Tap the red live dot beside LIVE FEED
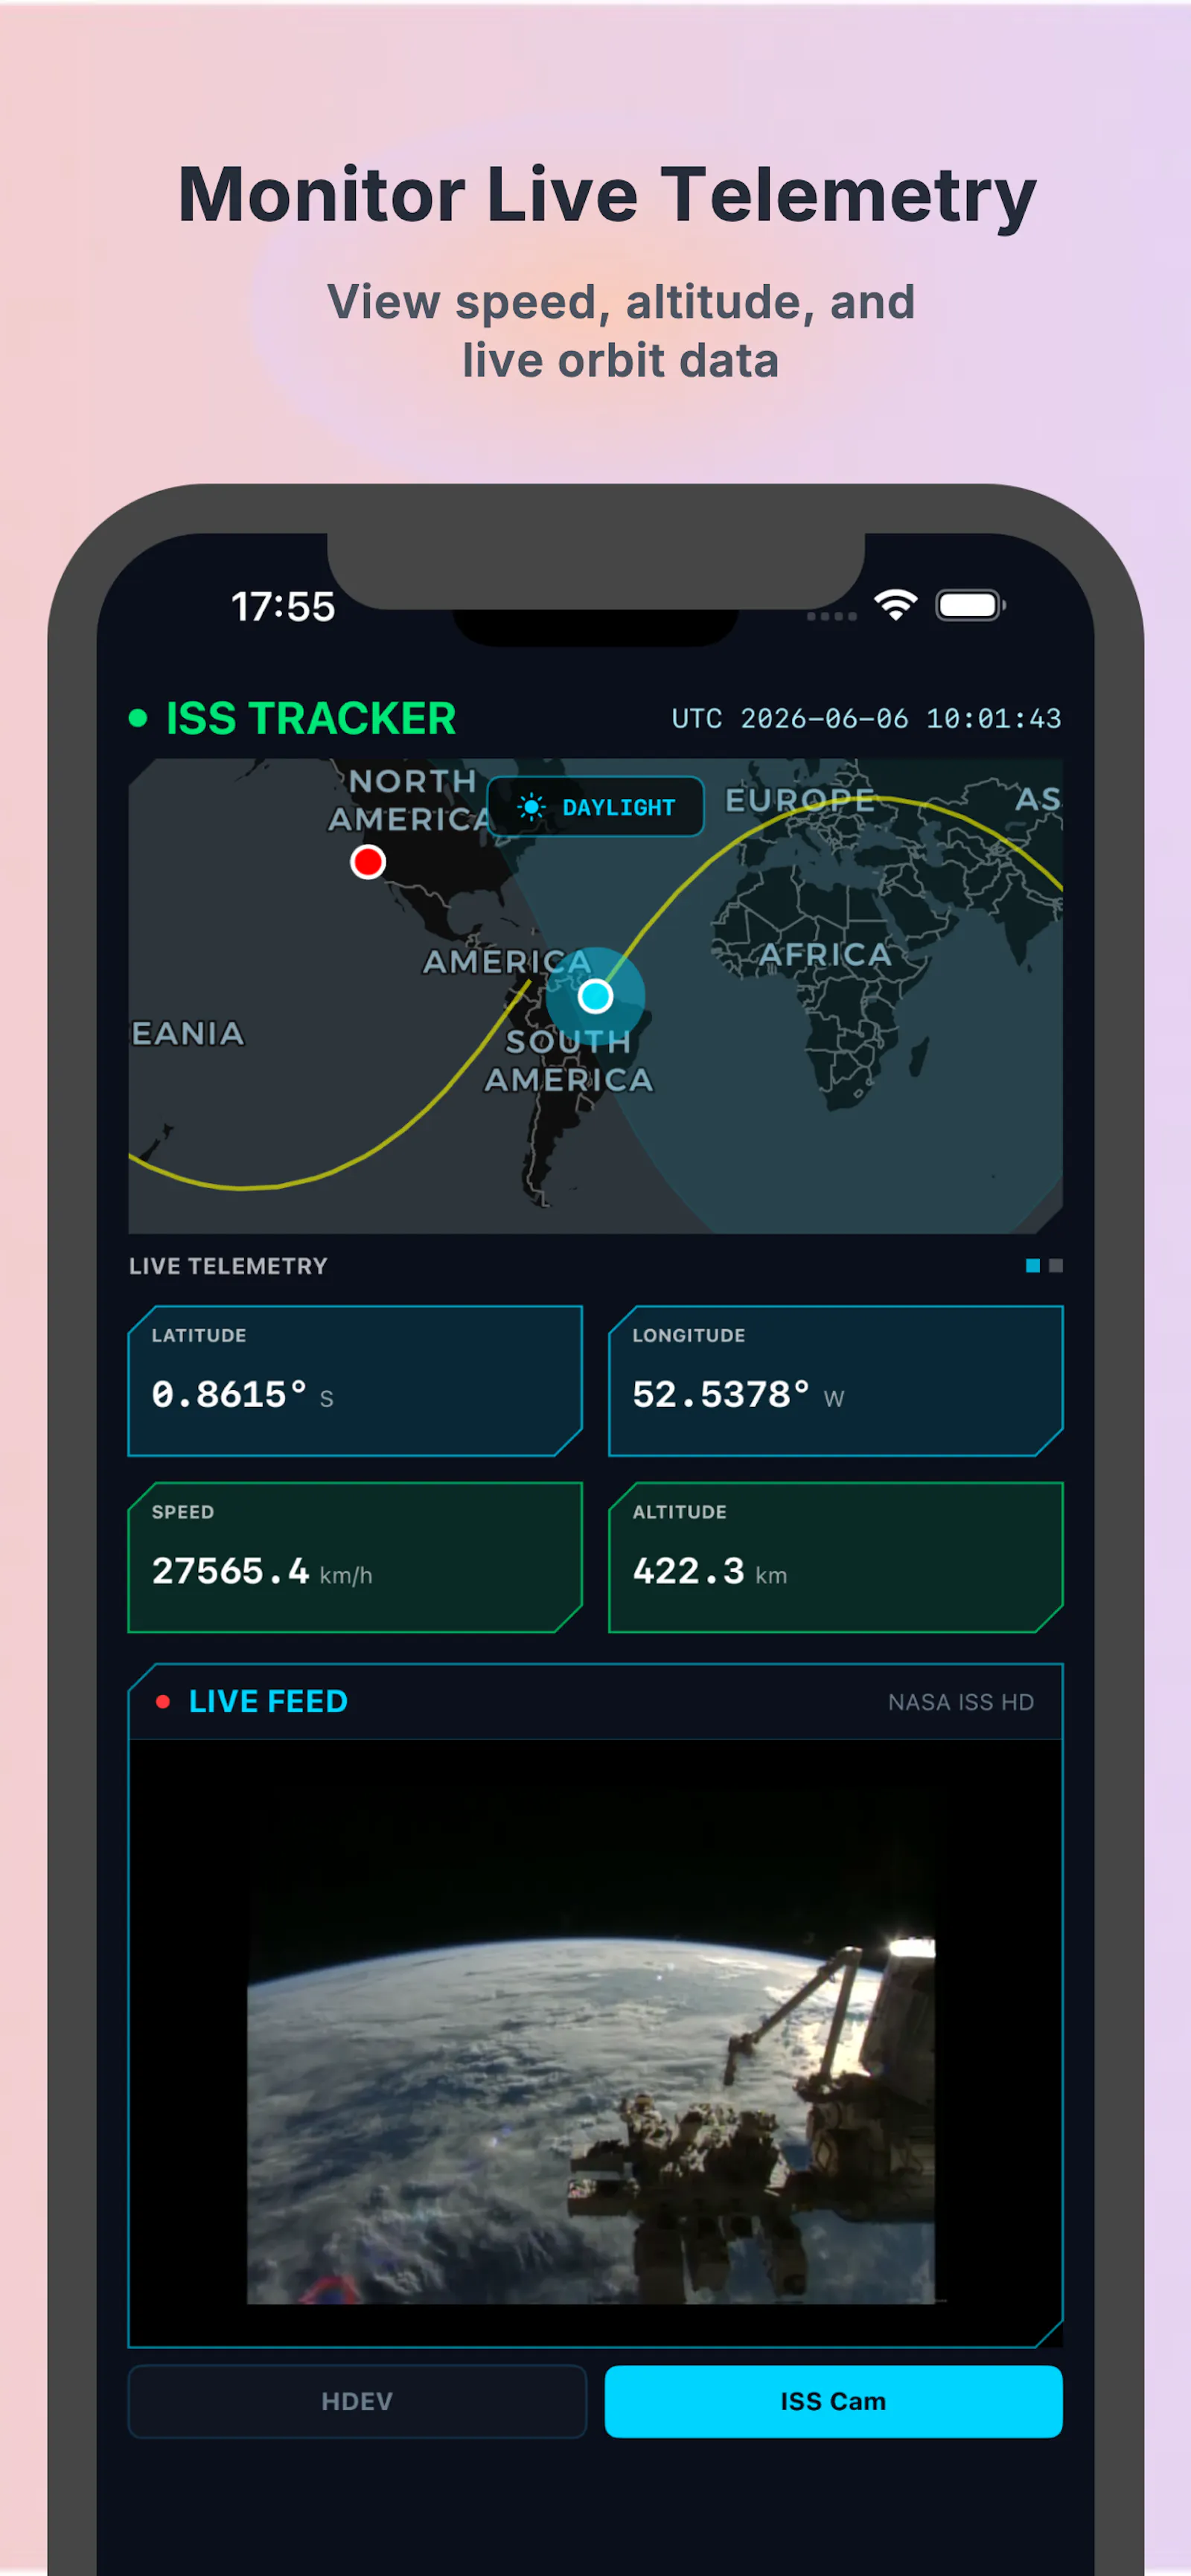1191x2576 pixels. 163,1702
